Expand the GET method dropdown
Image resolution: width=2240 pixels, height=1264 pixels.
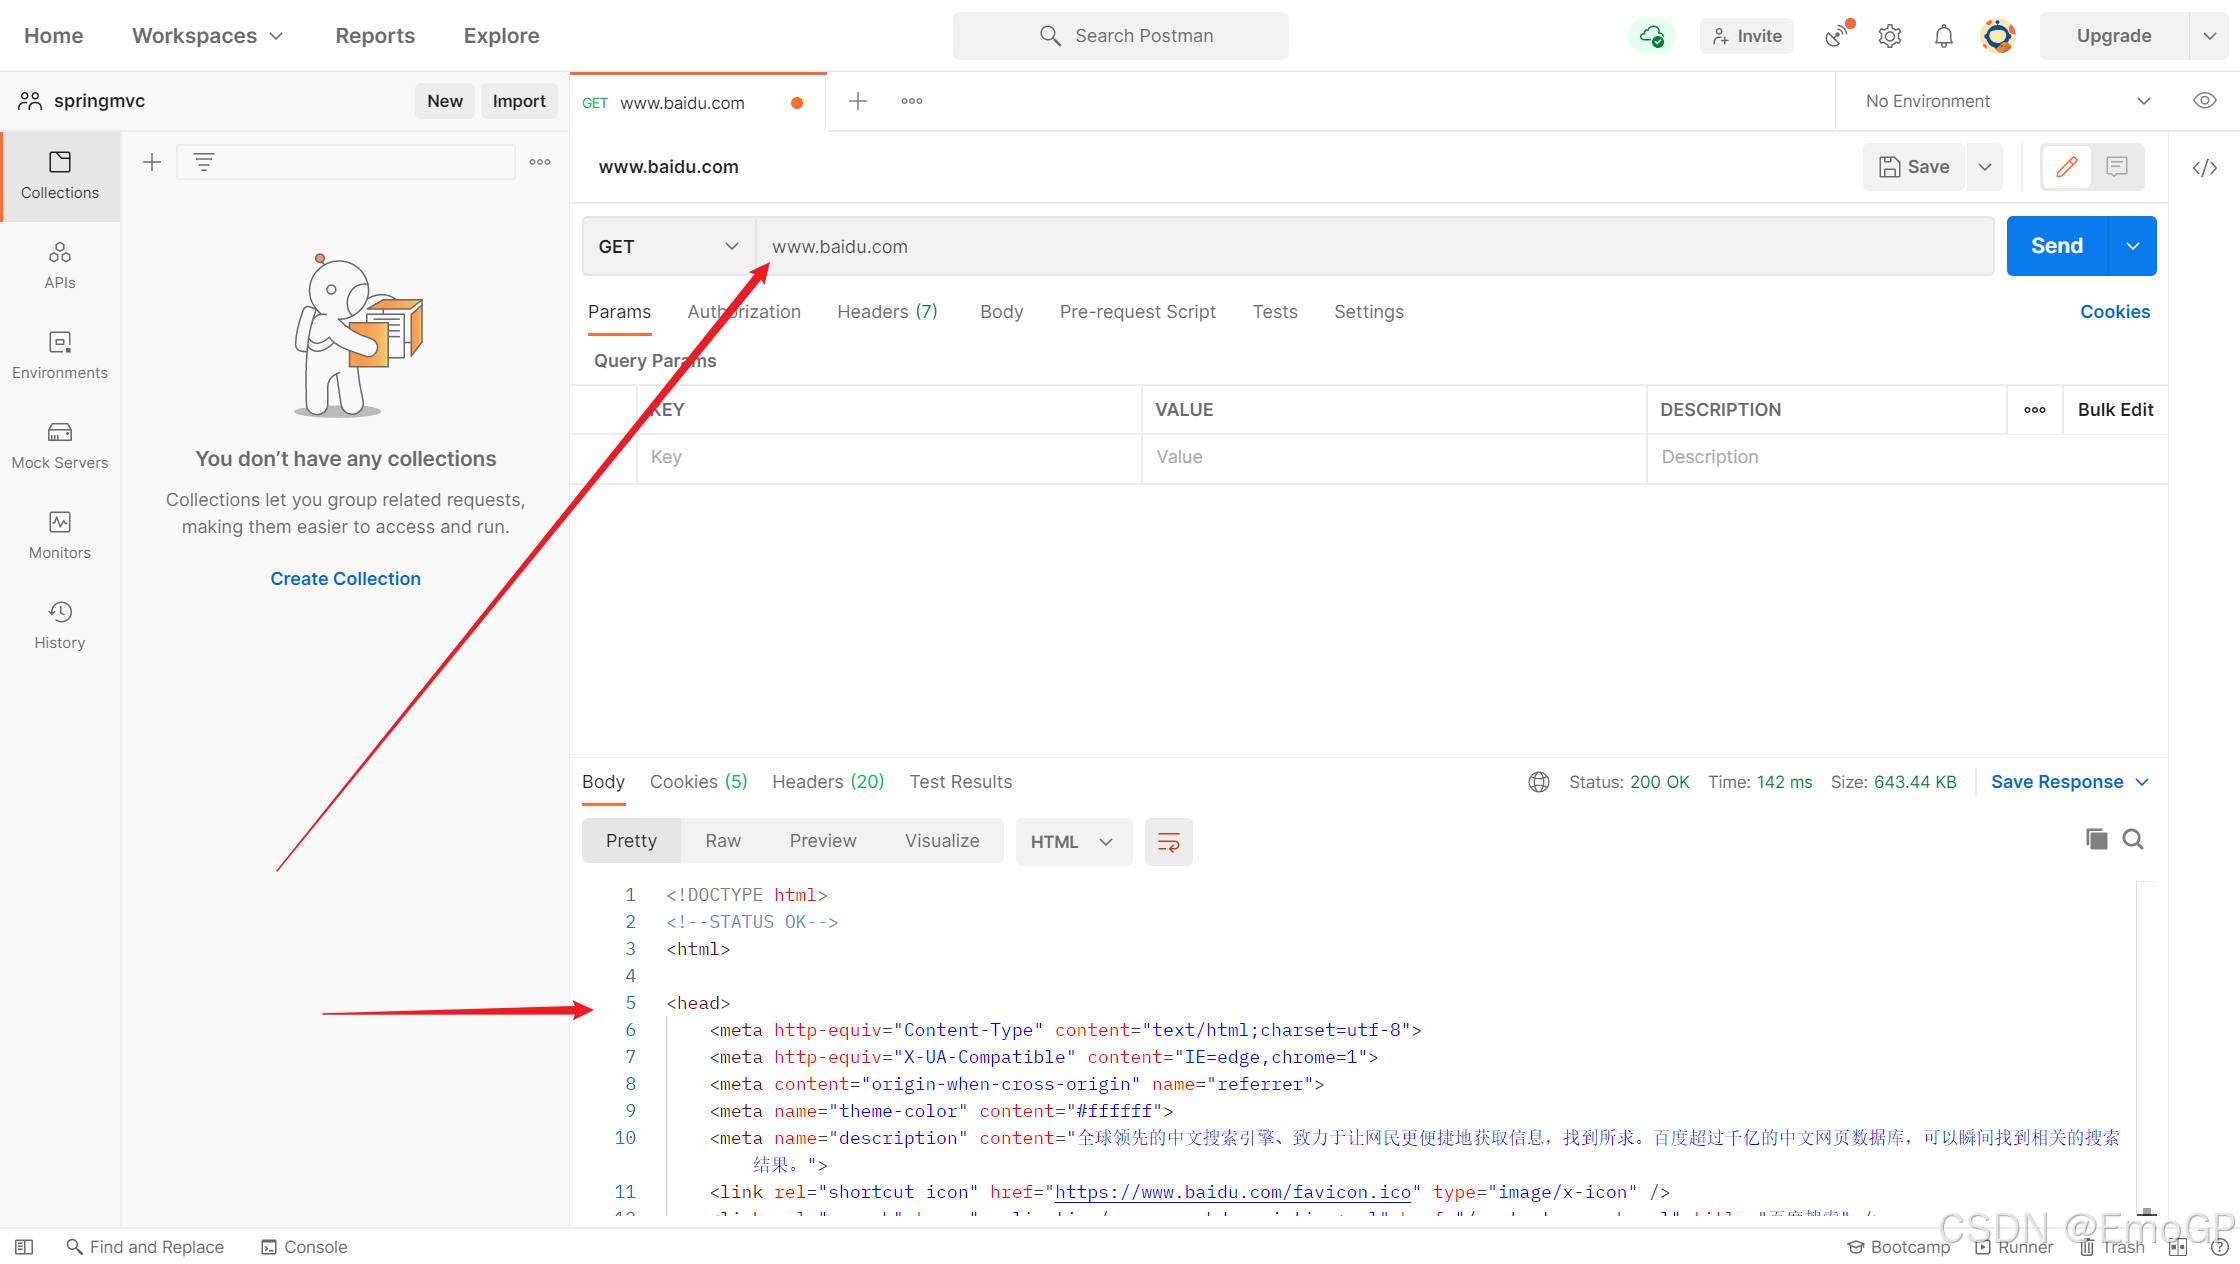pos(668,246)
